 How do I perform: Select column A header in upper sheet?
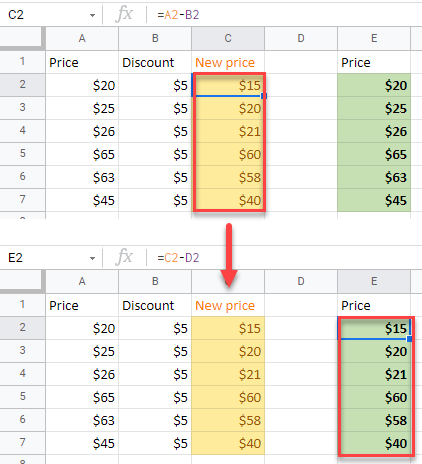point(82,38)
